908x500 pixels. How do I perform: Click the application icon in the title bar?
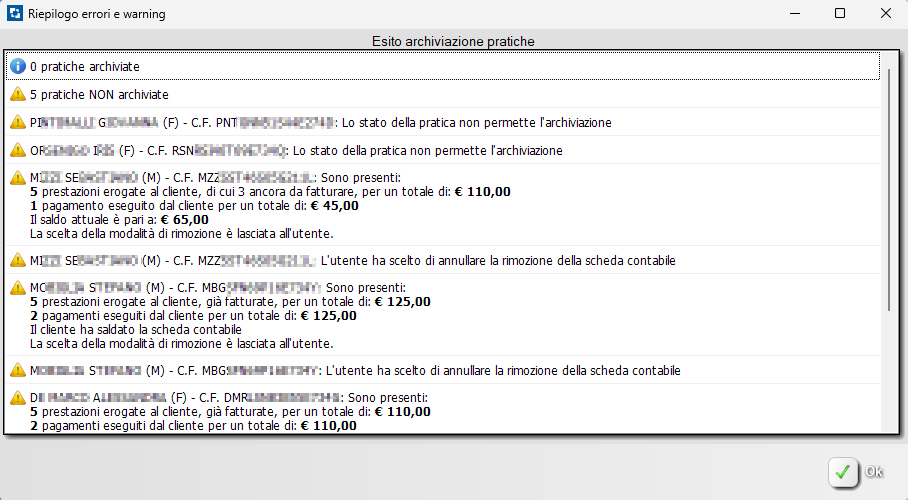[x=14, y=14]
